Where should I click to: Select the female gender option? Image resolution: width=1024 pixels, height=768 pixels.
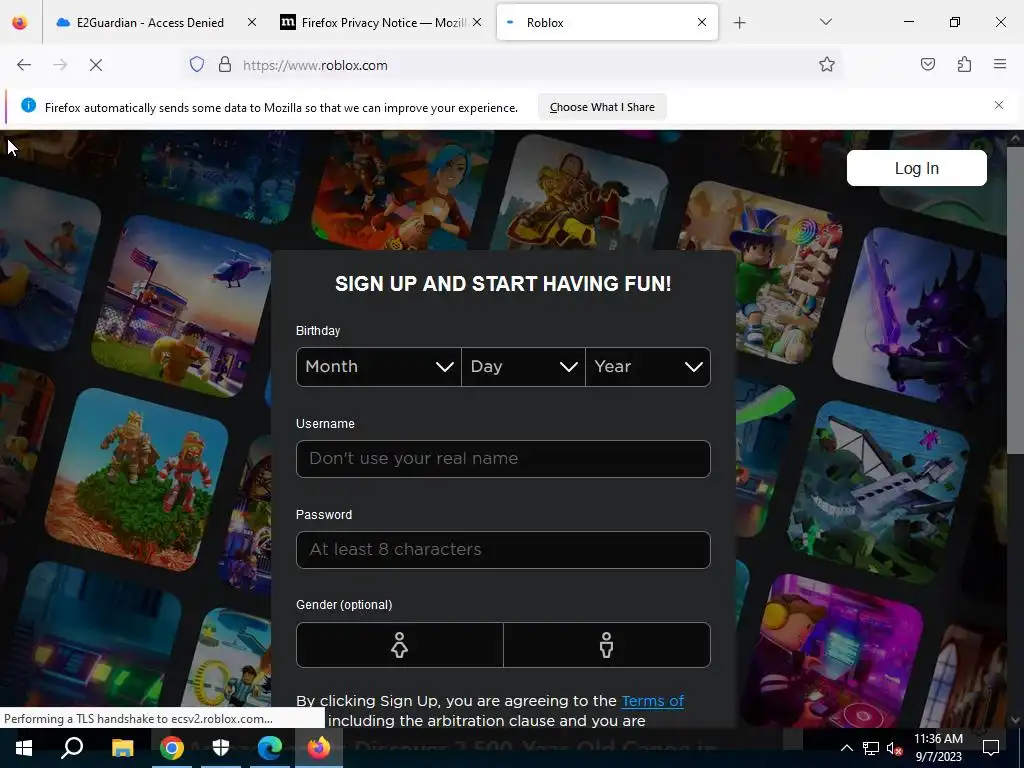click(400, 645)
